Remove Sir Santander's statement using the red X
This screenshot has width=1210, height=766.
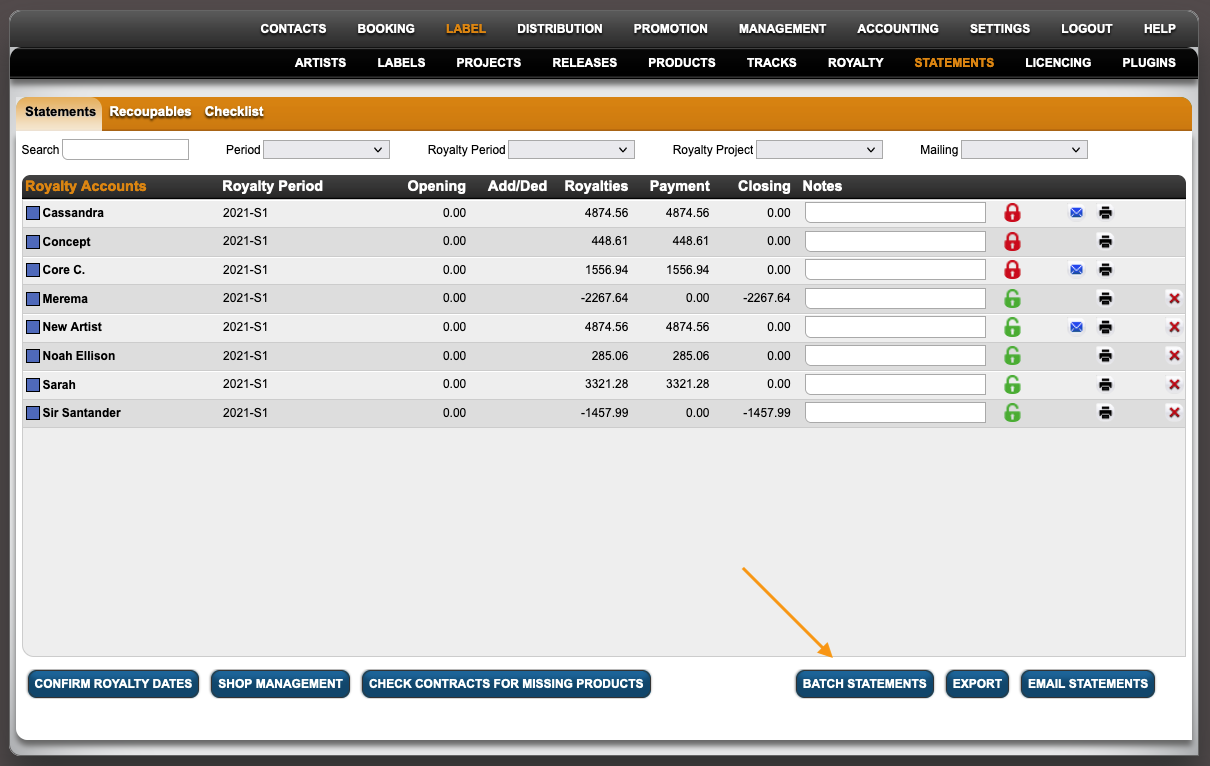point(1174,412)
